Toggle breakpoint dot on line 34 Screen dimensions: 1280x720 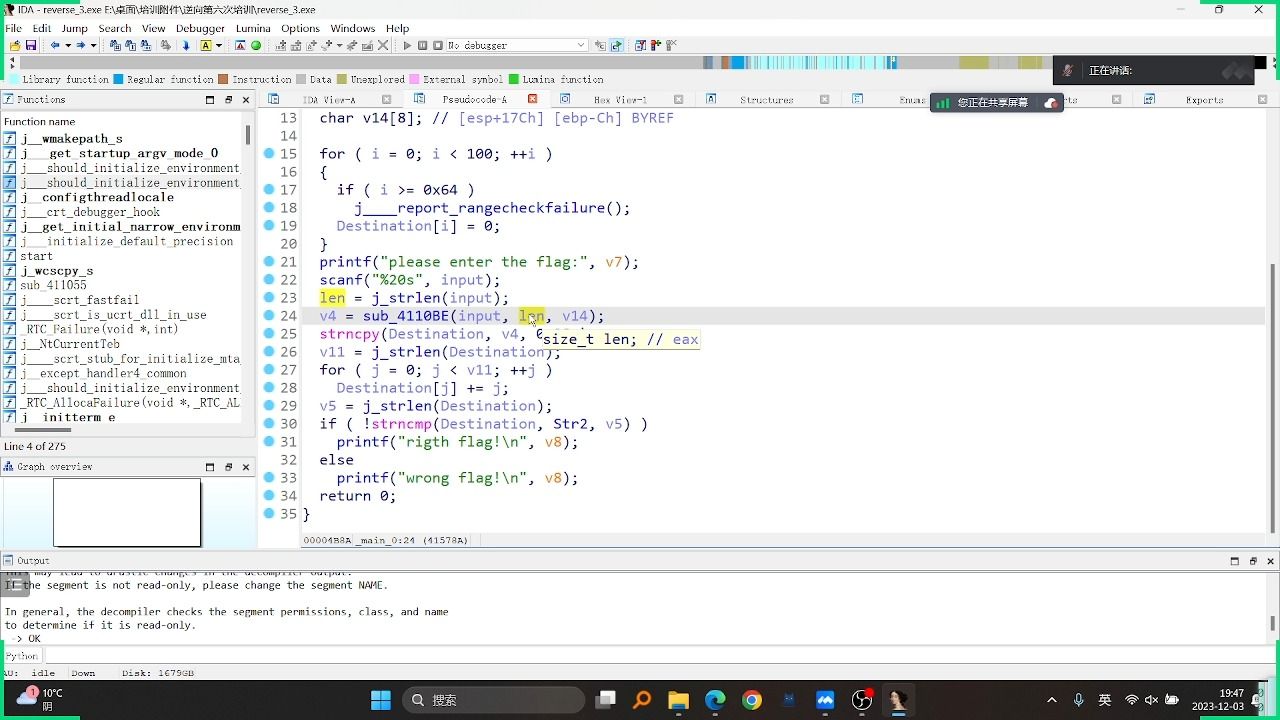pos(269,496)
